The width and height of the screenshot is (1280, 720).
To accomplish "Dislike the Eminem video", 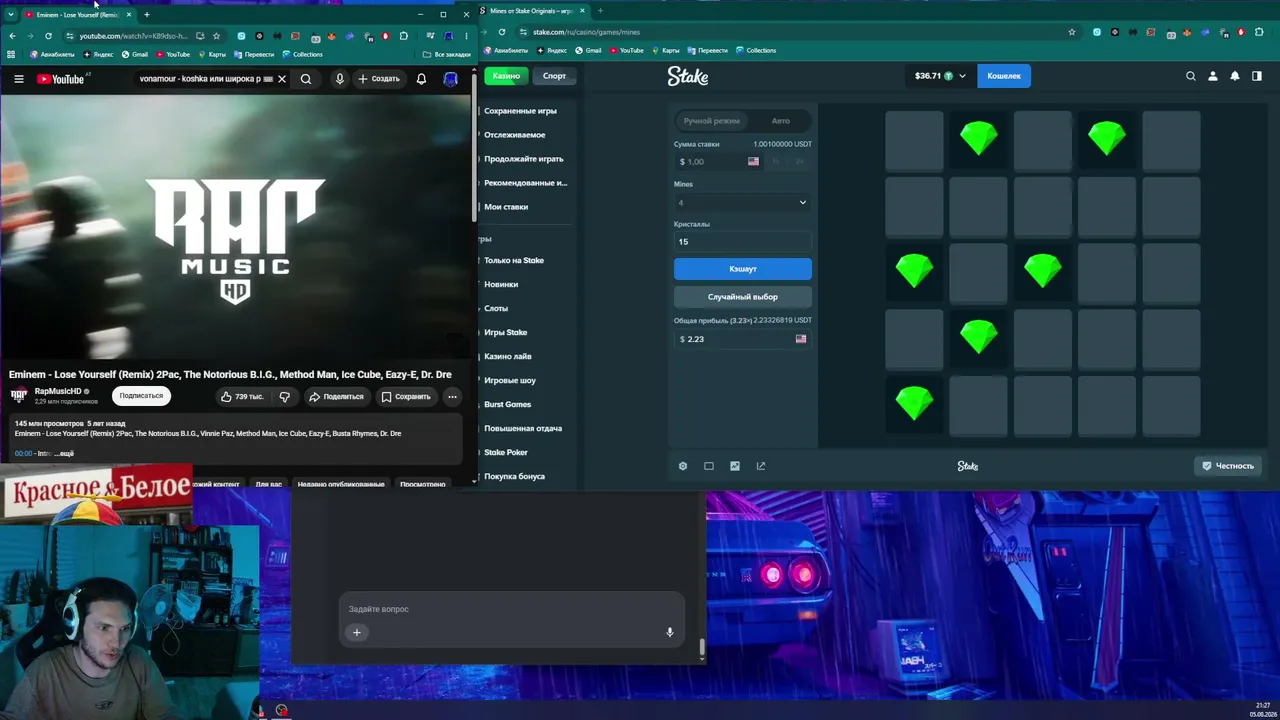I will [285, 397].
